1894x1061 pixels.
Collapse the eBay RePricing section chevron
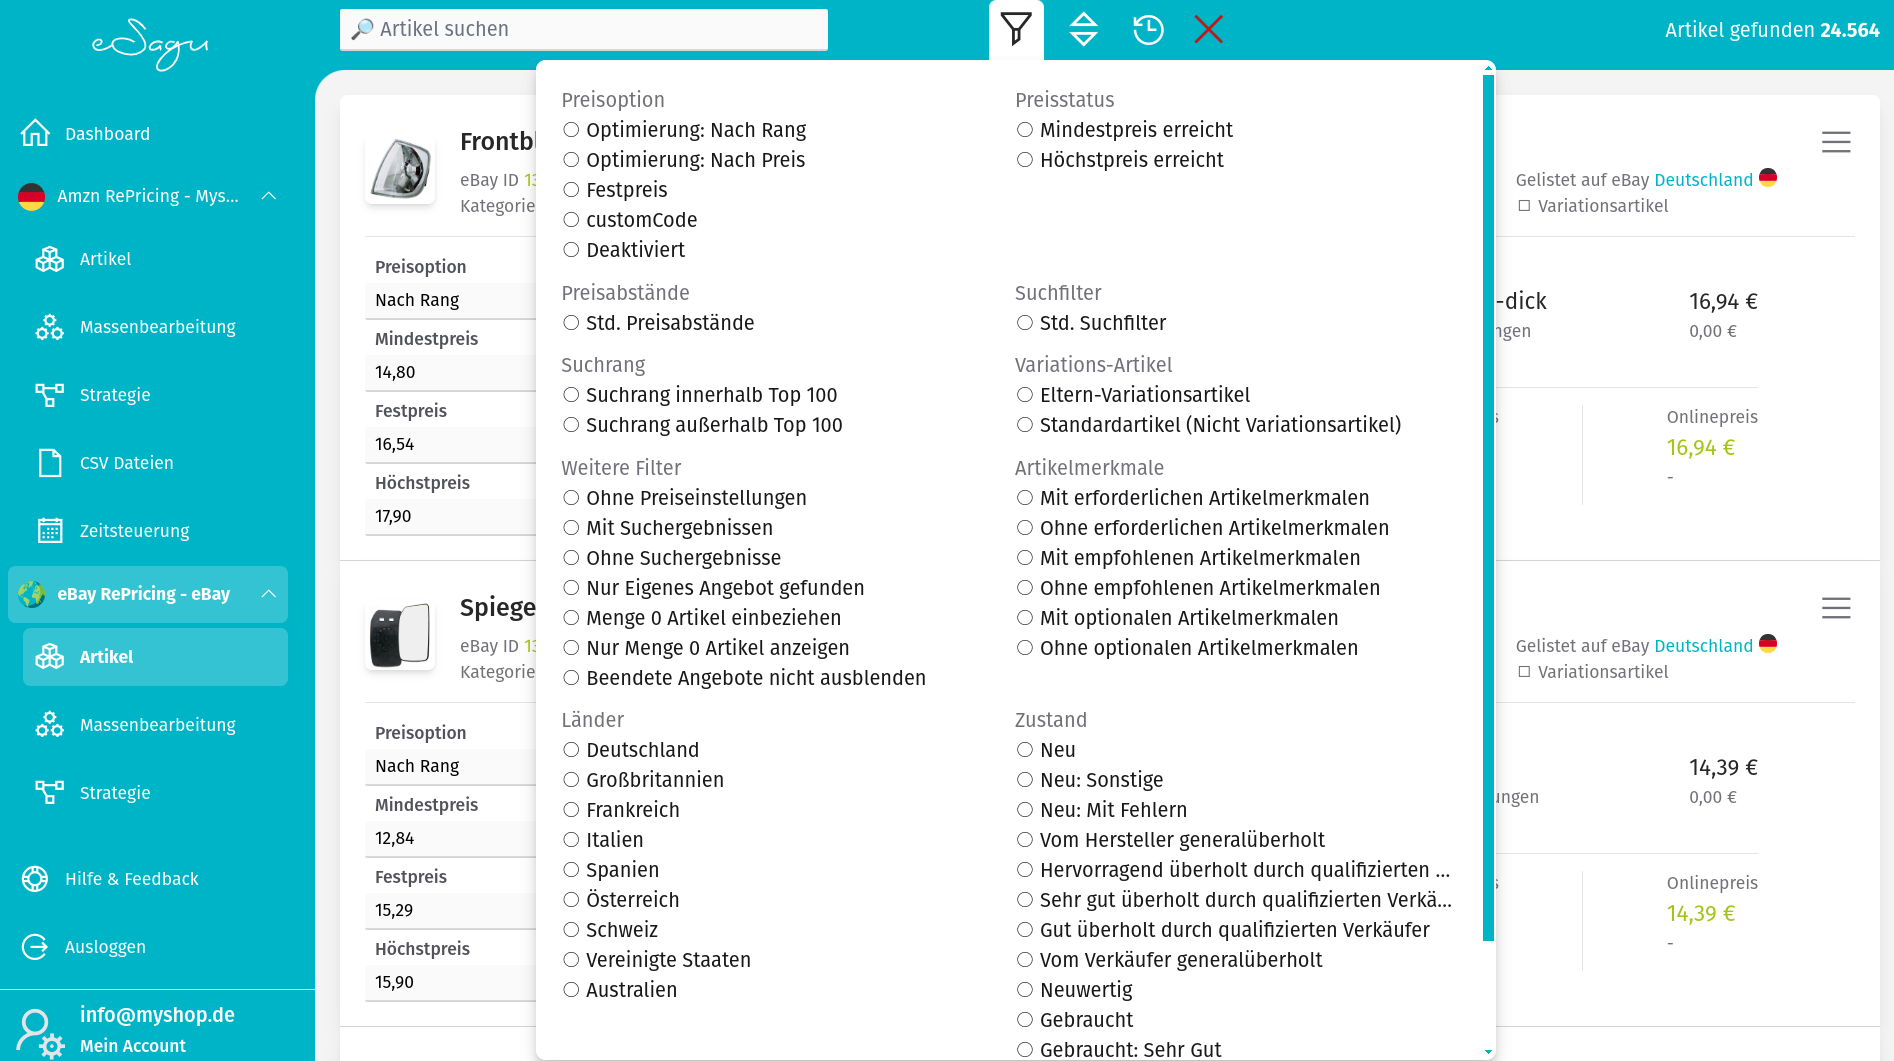click(269, 594)
